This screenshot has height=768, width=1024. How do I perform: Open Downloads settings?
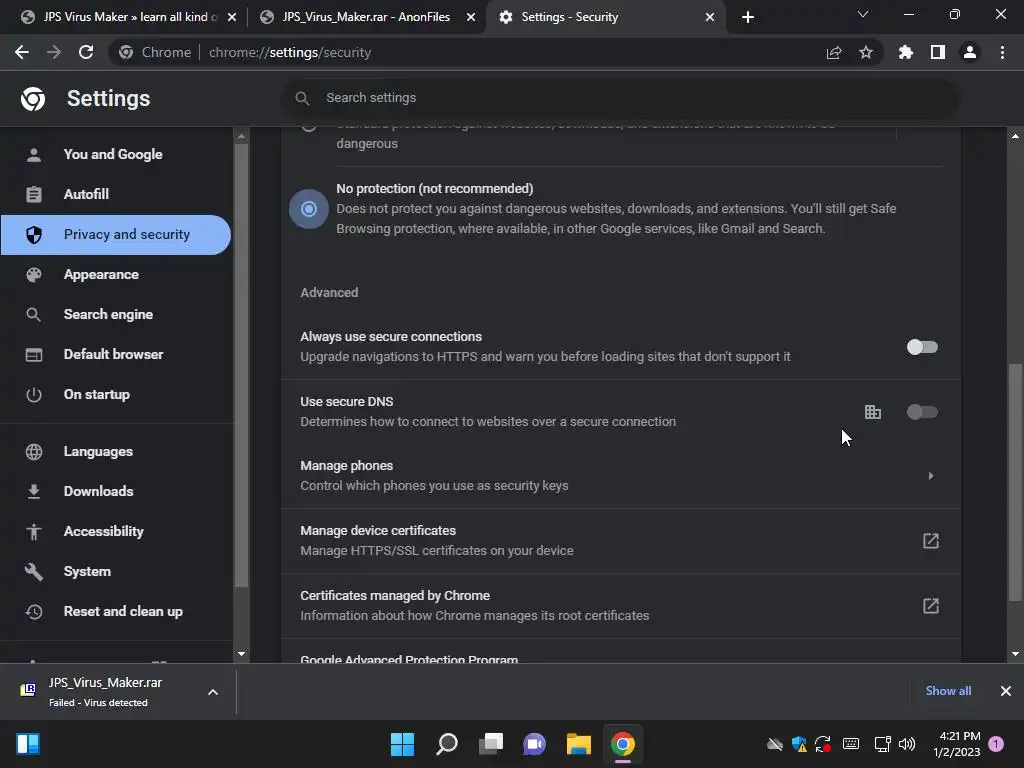[116, 491]
